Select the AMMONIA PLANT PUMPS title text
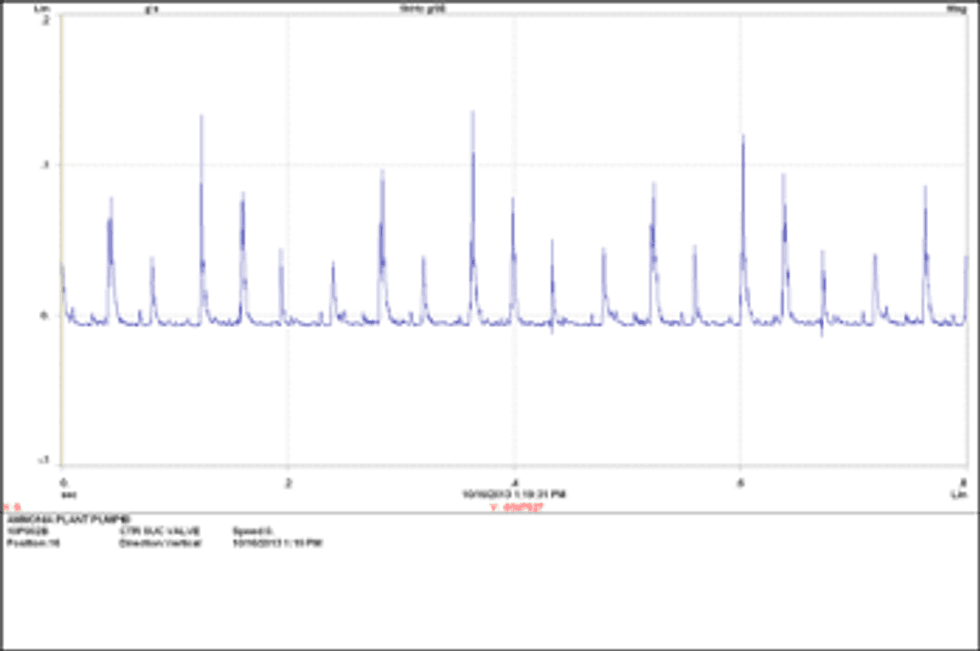 68,518
